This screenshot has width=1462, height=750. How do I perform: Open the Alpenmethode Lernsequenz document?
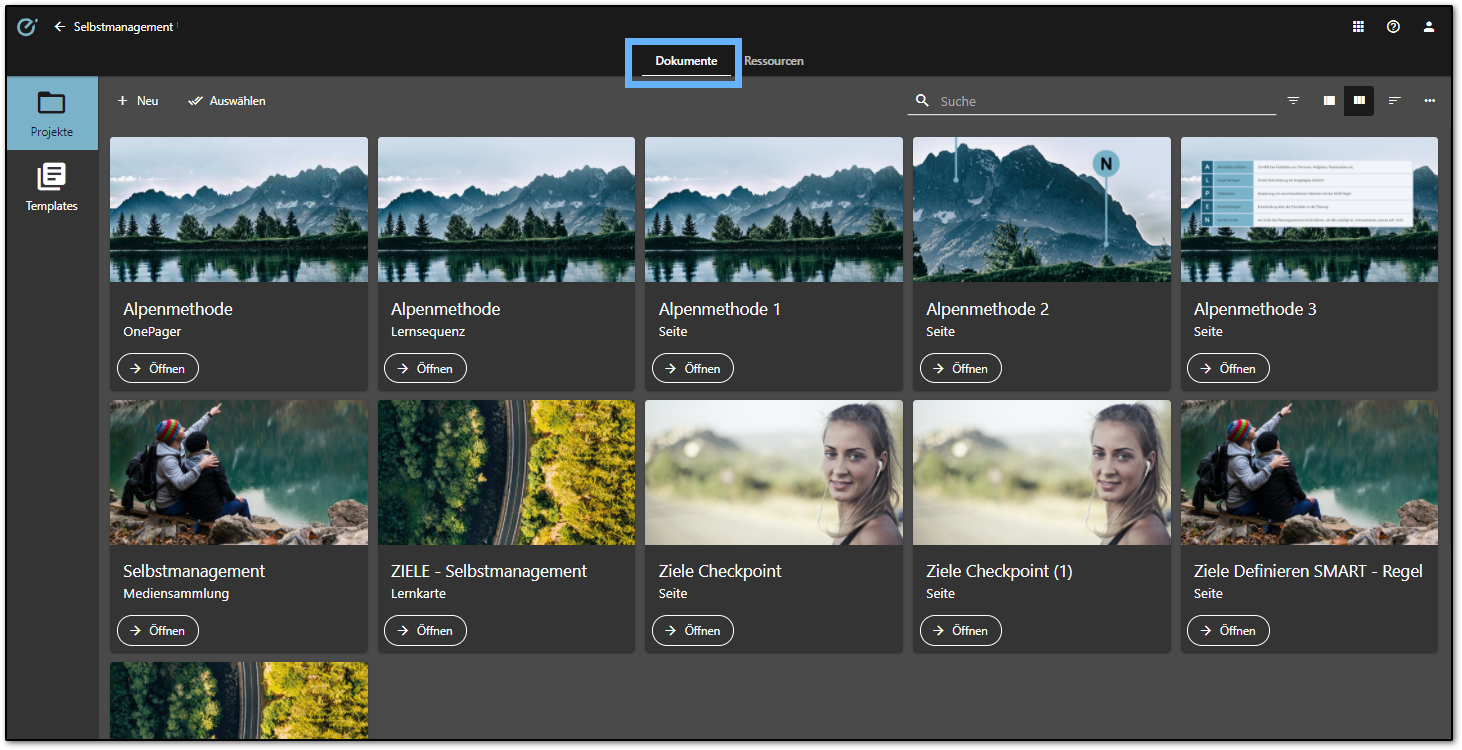(x=425, y=368)
